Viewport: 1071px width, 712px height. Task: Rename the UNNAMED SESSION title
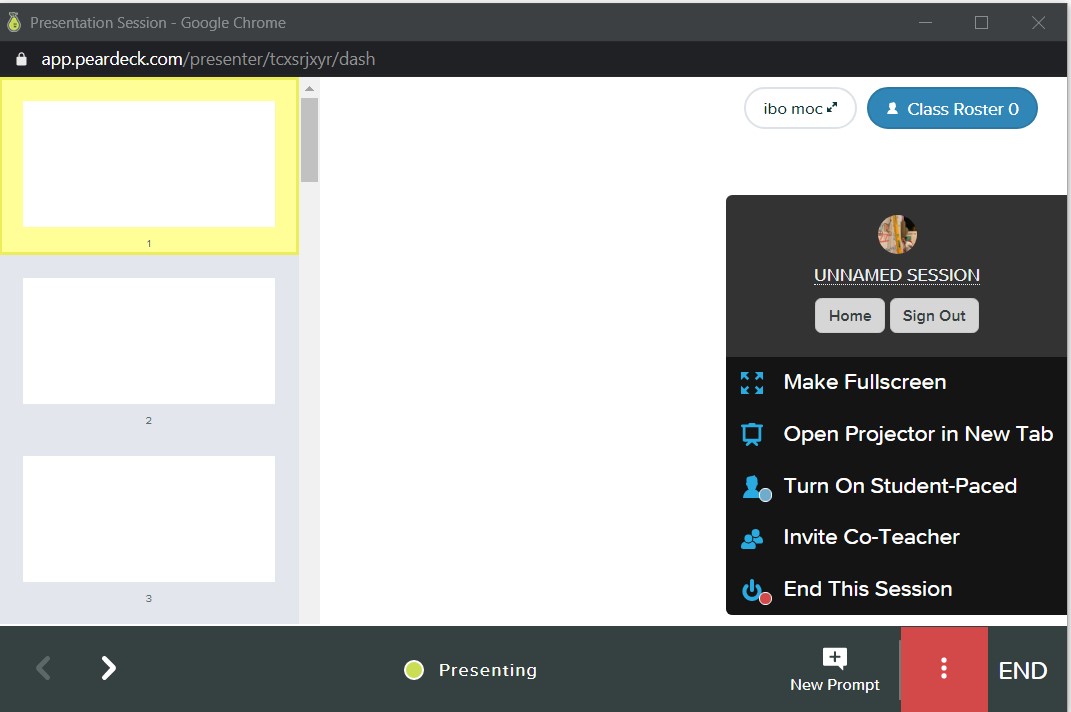point(897,275)
